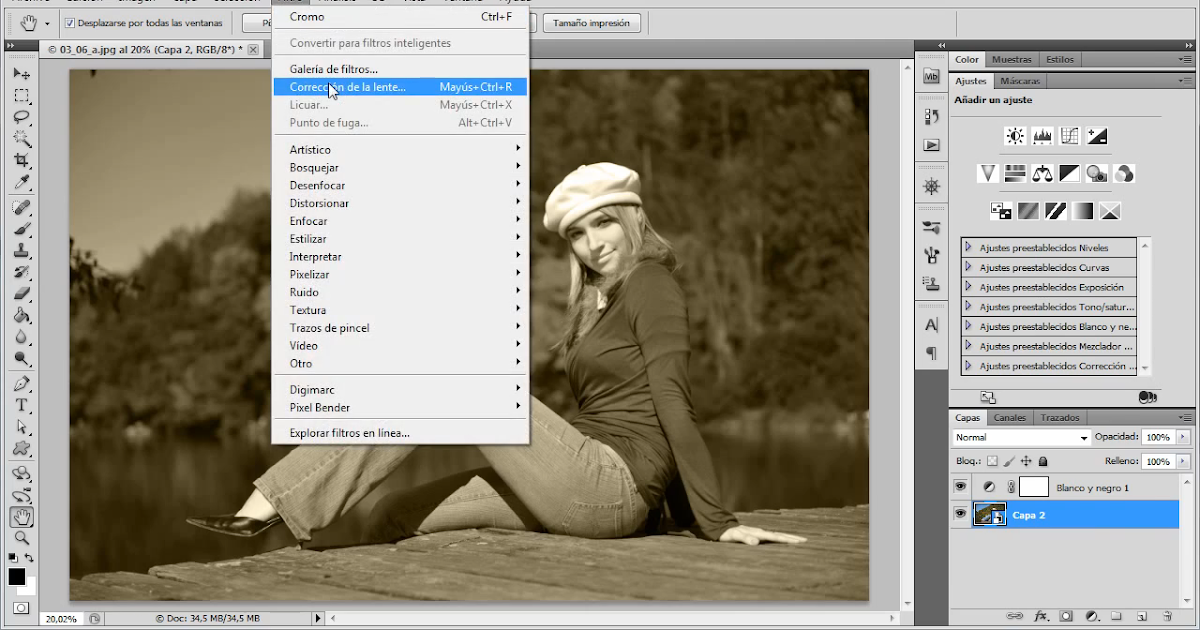1200x630 pixels.
Task: Click the foreground black color swatch
Action: pyautogui.click(x=17, y=577)
